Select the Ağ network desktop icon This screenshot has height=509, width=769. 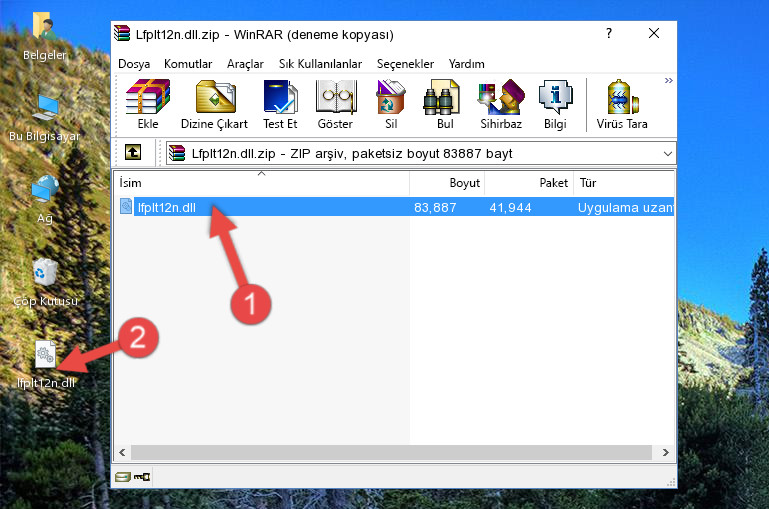[x=45, y=200]
